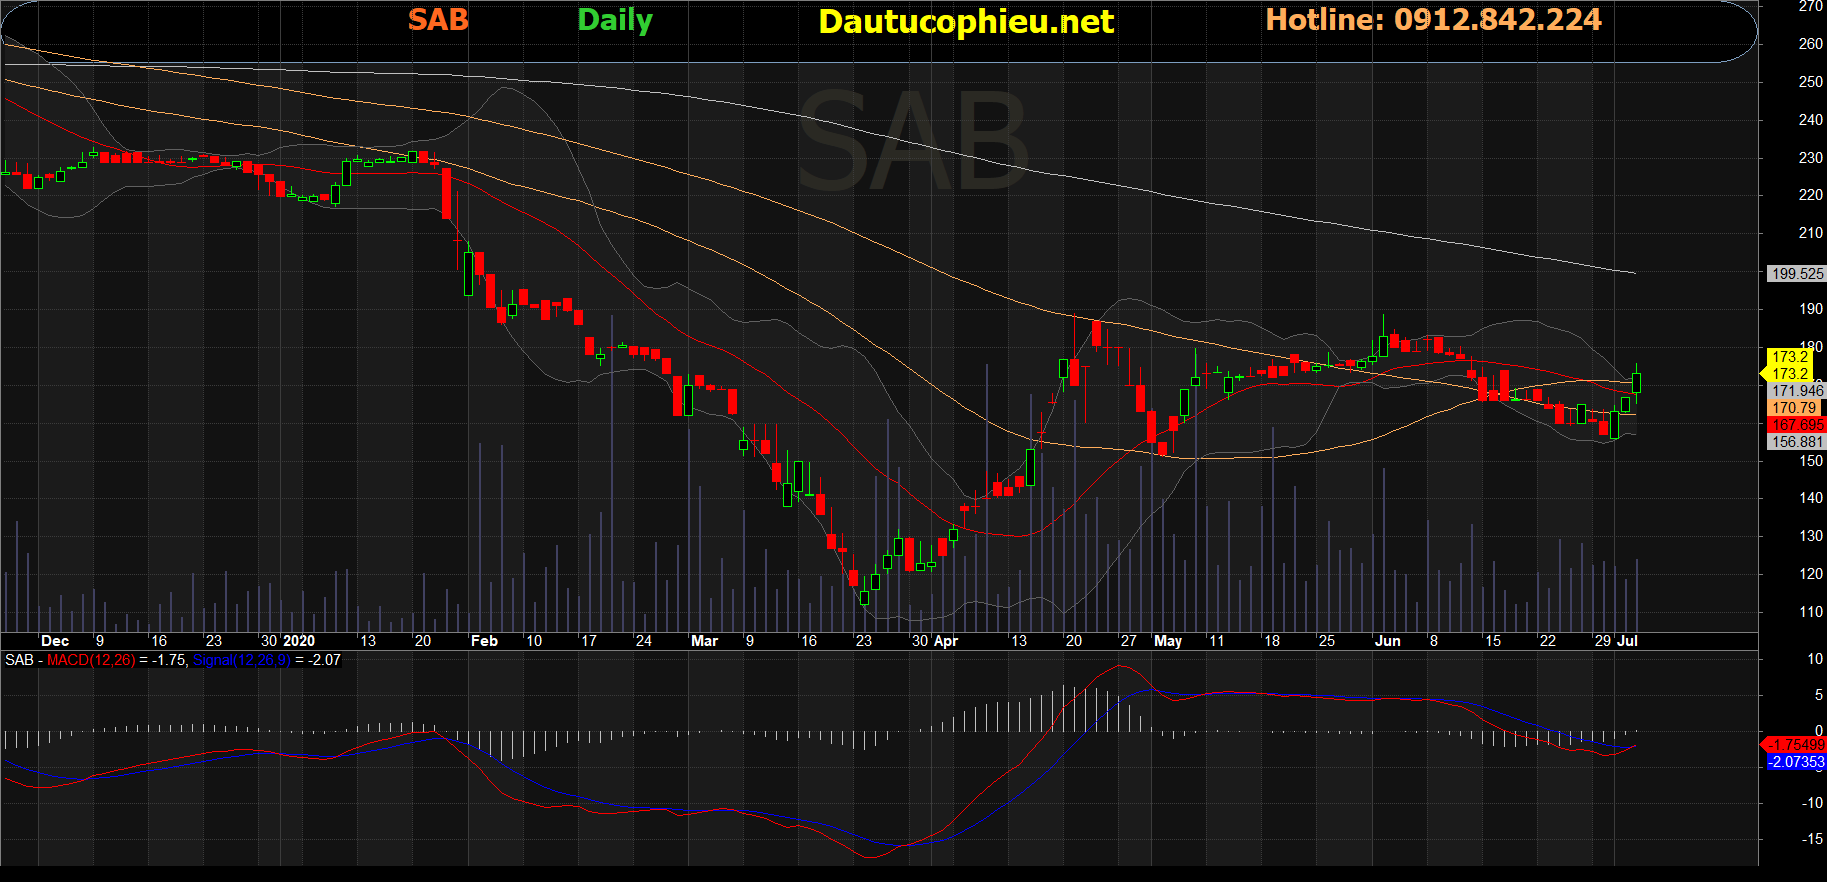Image resolution: width=1827 pixels, height=882 pixels.
Task: Click the 11 date marker in May
Action: 1216,641
